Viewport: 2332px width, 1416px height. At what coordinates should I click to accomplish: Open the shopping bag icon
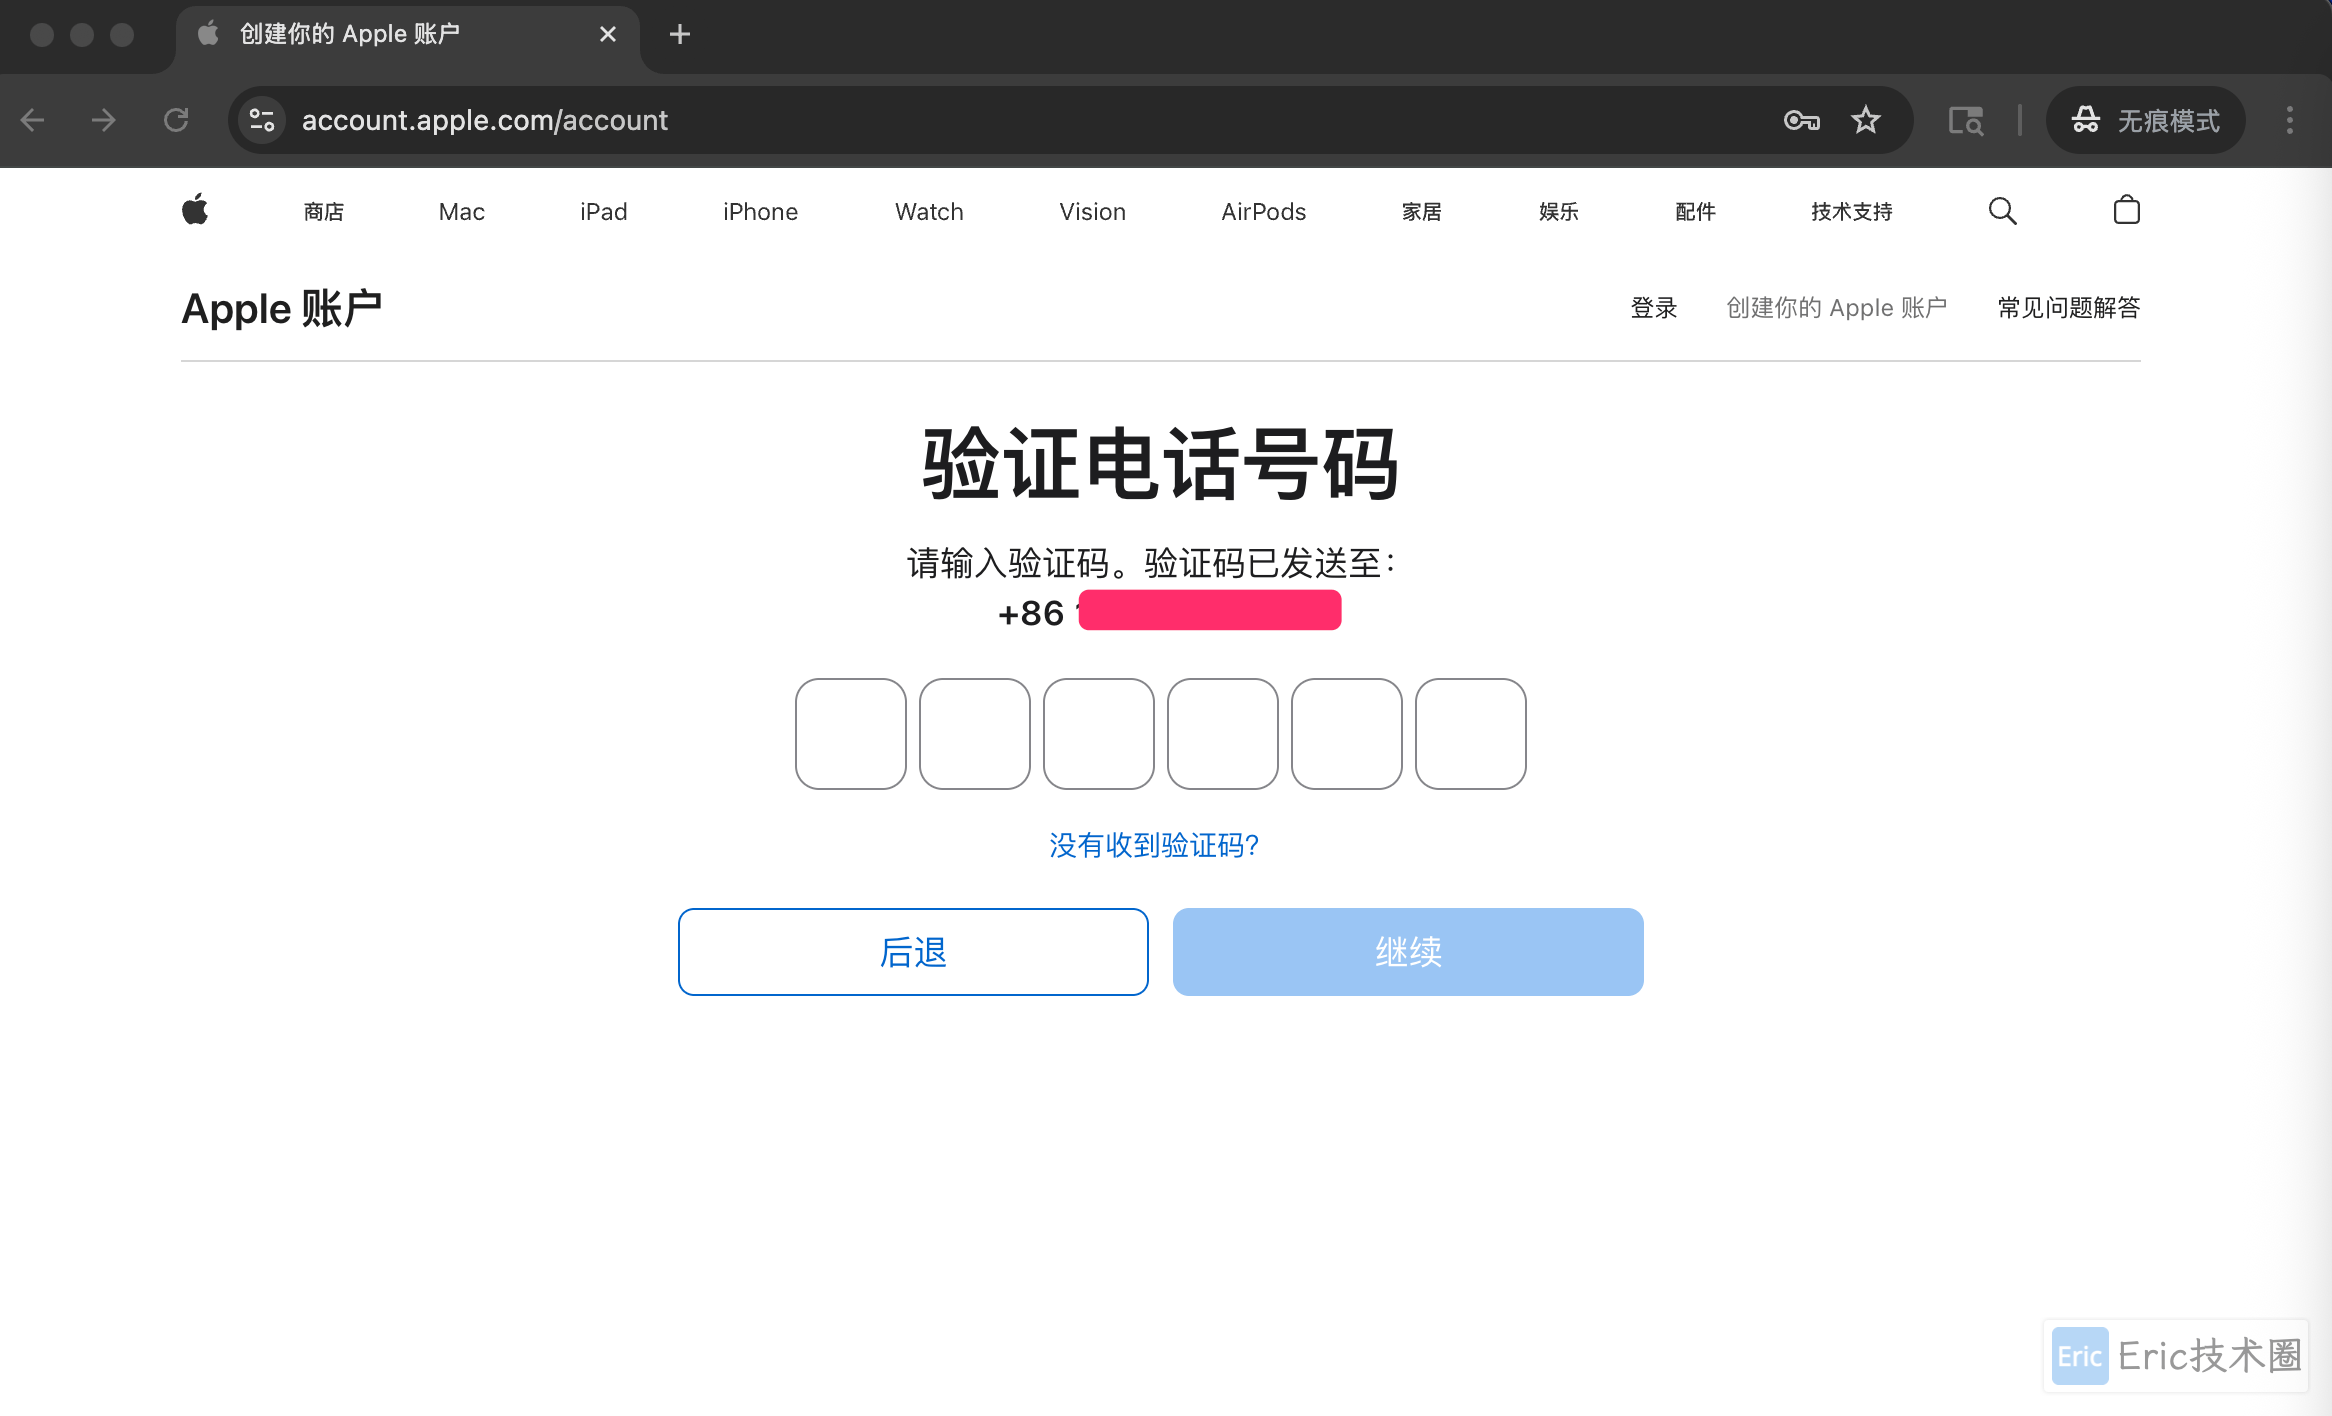[x=2126, y=210]
